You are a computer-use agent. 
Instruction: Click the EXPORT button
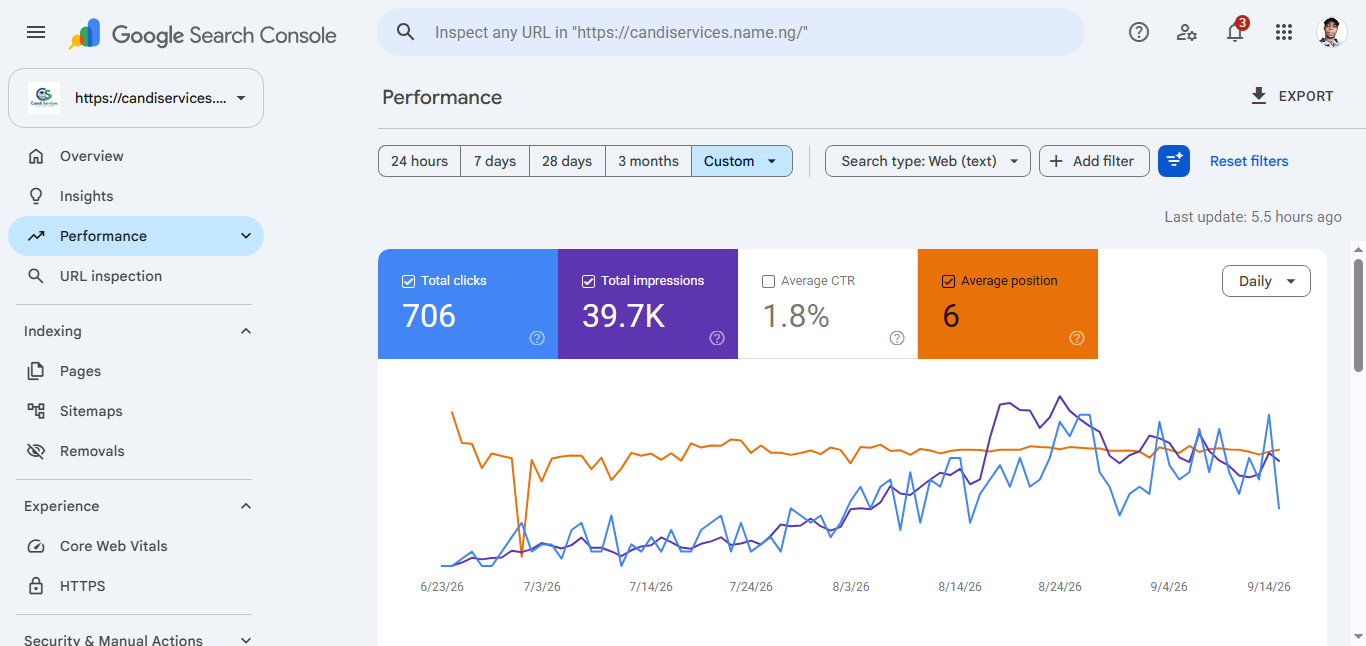point(1292,96)
